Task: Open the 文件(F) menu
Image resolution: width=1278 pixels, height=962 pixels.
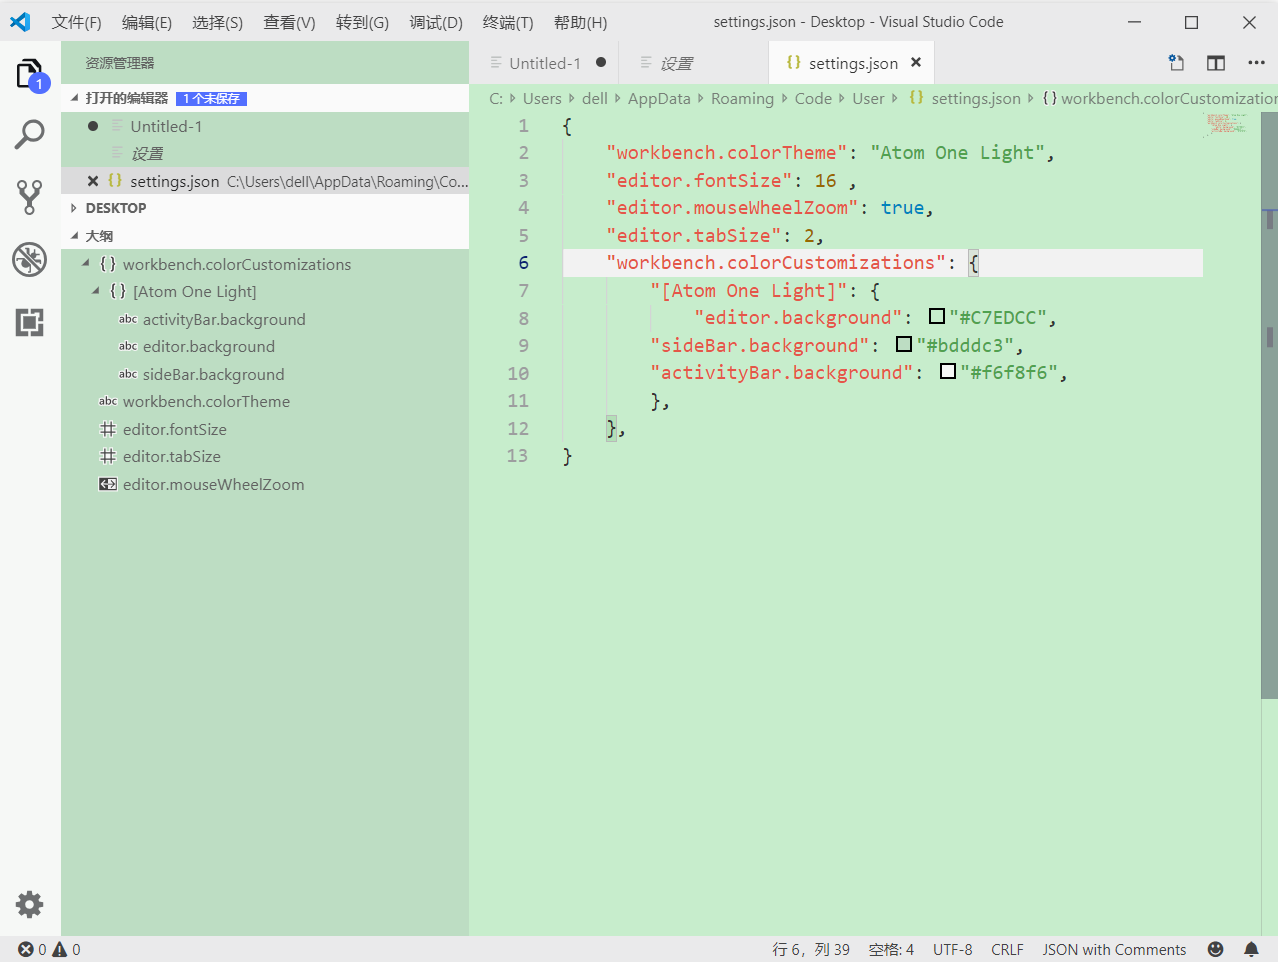Action: pos(76,21)
